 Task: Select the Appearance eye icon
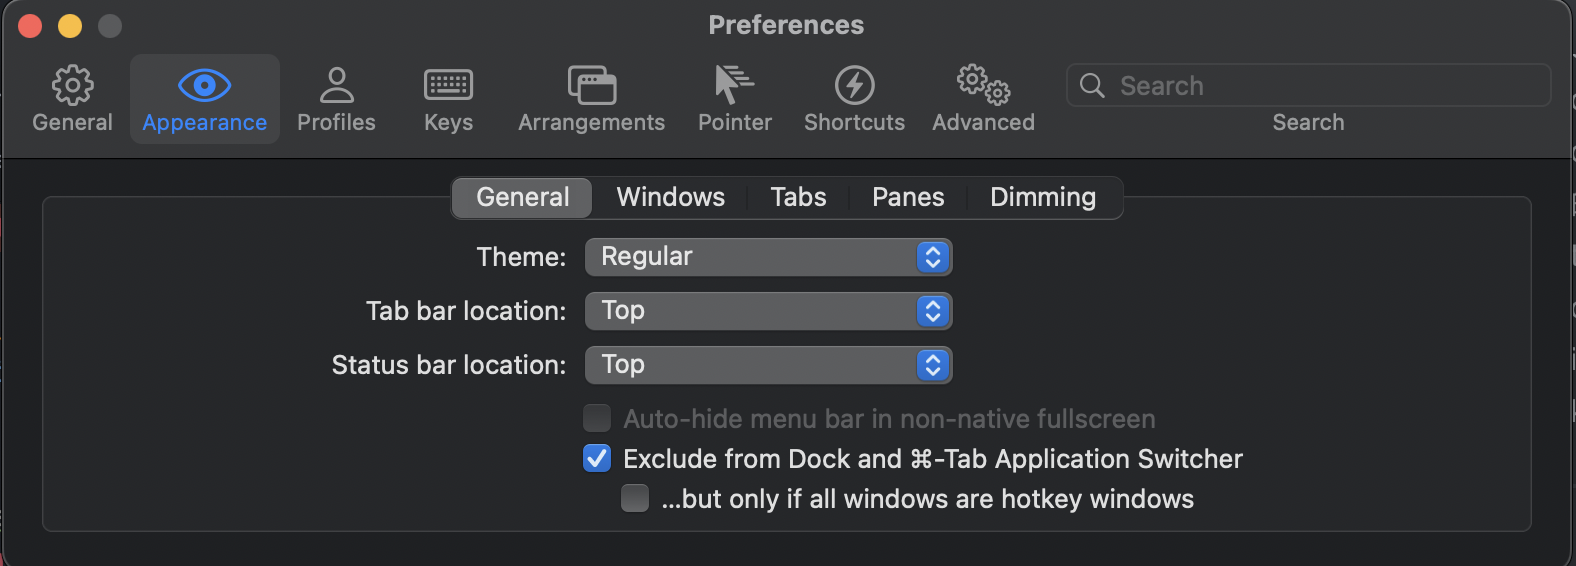(x=204, y=87)
